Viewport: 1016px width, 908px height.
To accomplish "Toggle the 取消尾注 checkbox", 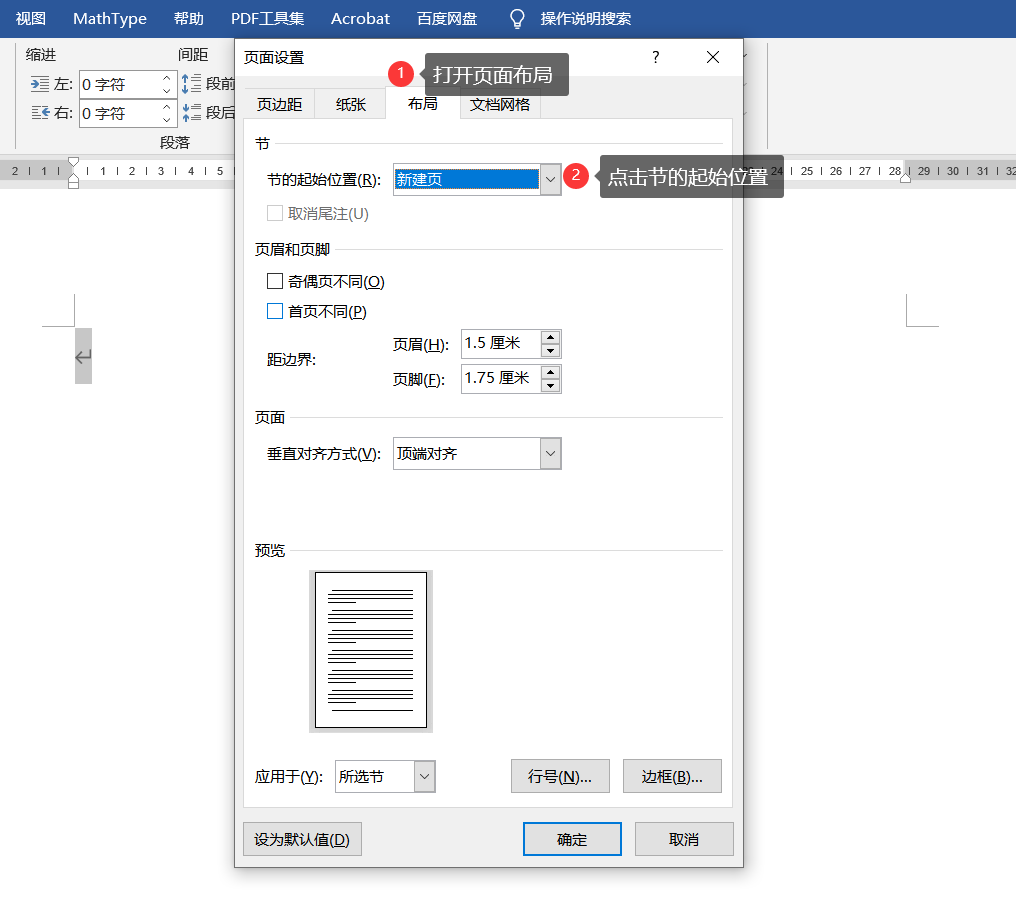I will coord(275,213).
